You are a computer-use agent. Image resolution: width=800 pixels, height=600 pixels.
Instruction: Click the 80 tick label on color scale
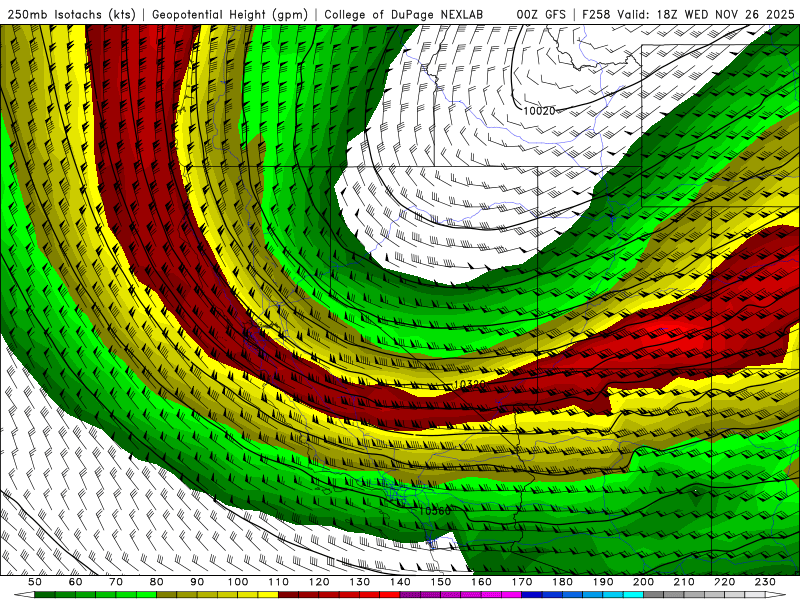coord(157,582)
